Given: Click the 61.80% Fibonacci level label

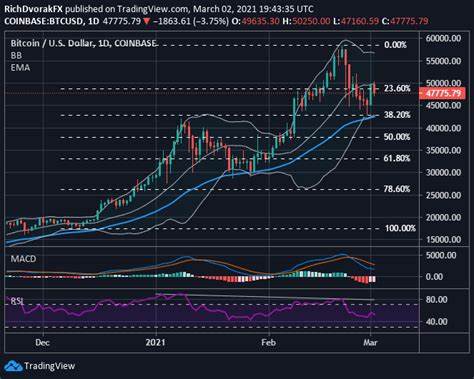Looking at the screenshot, I should (x=397, y=158).
